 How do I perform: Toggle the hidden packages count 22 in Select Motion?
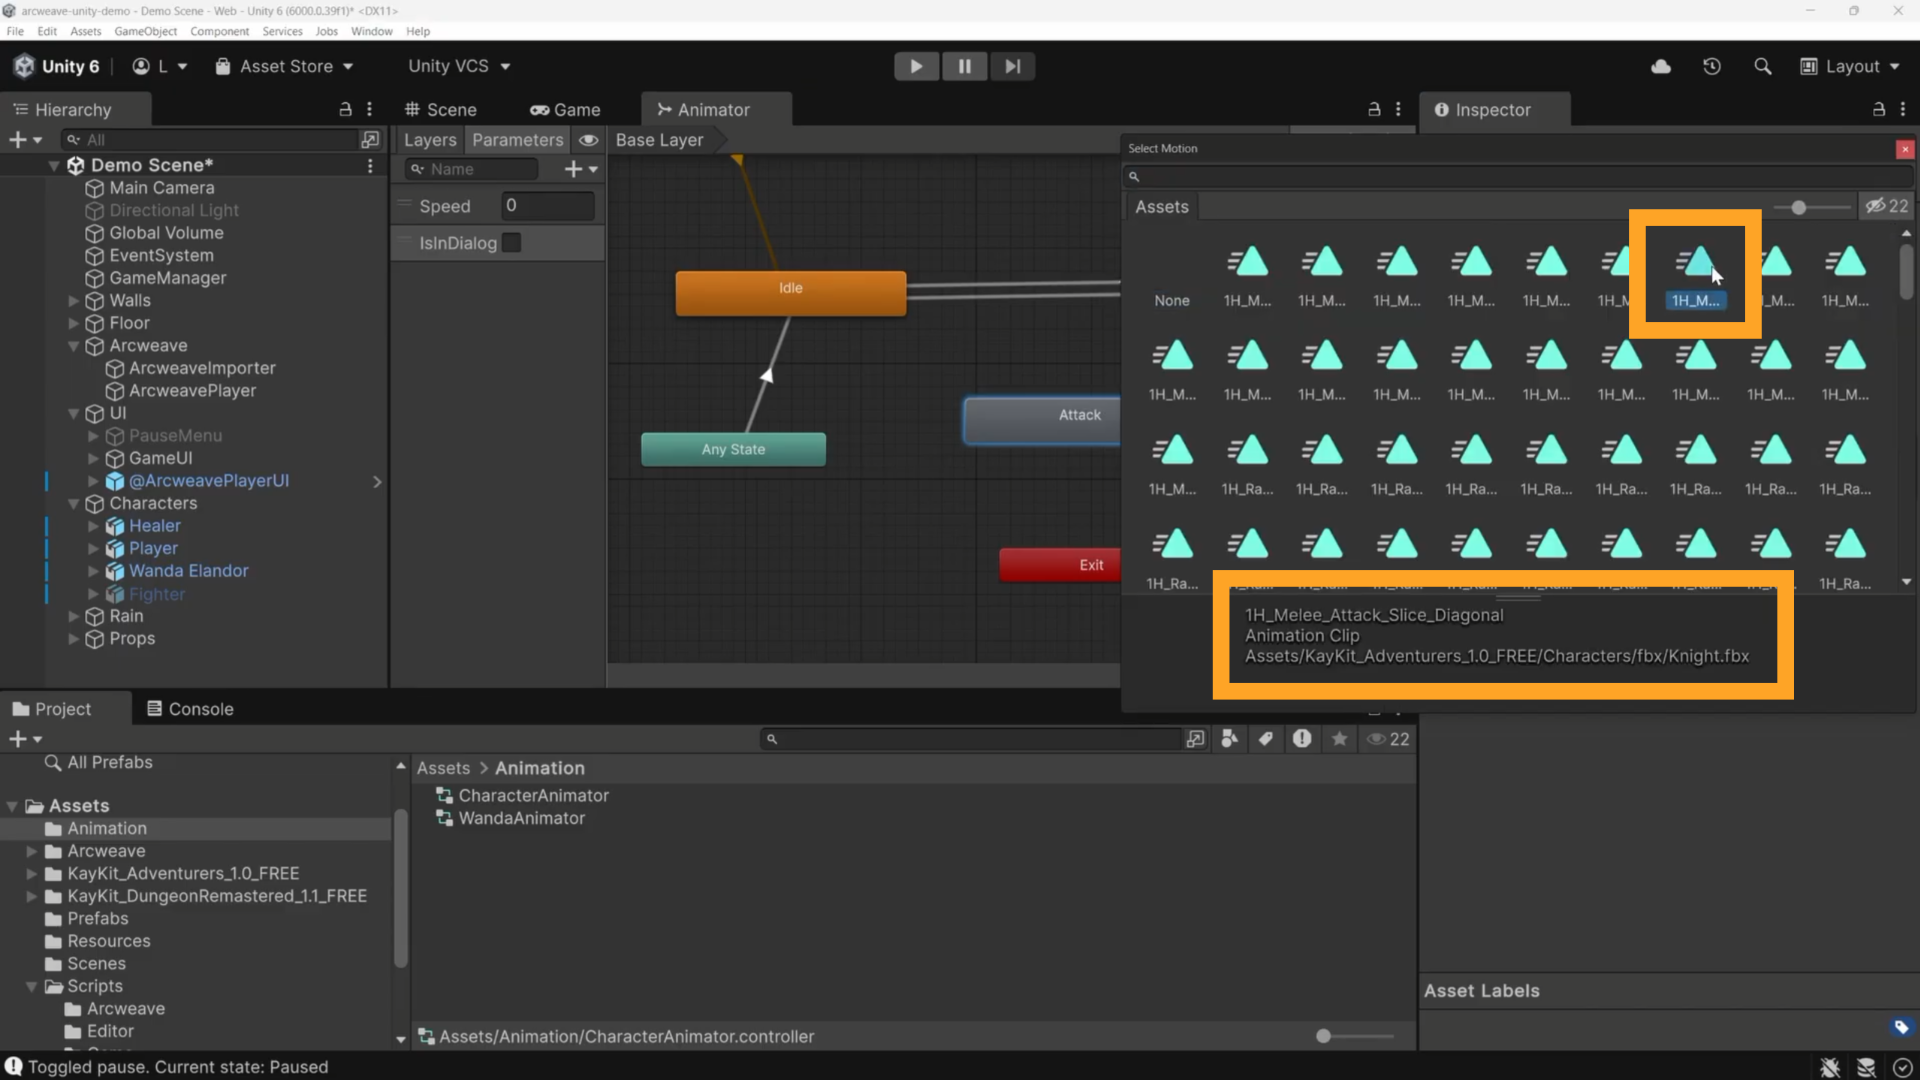click(x=1886, y=206)
